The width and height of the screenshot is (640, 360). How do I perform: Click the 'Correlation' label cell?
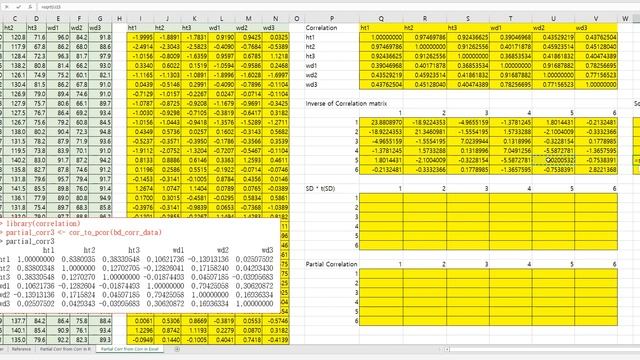[321, 28]
